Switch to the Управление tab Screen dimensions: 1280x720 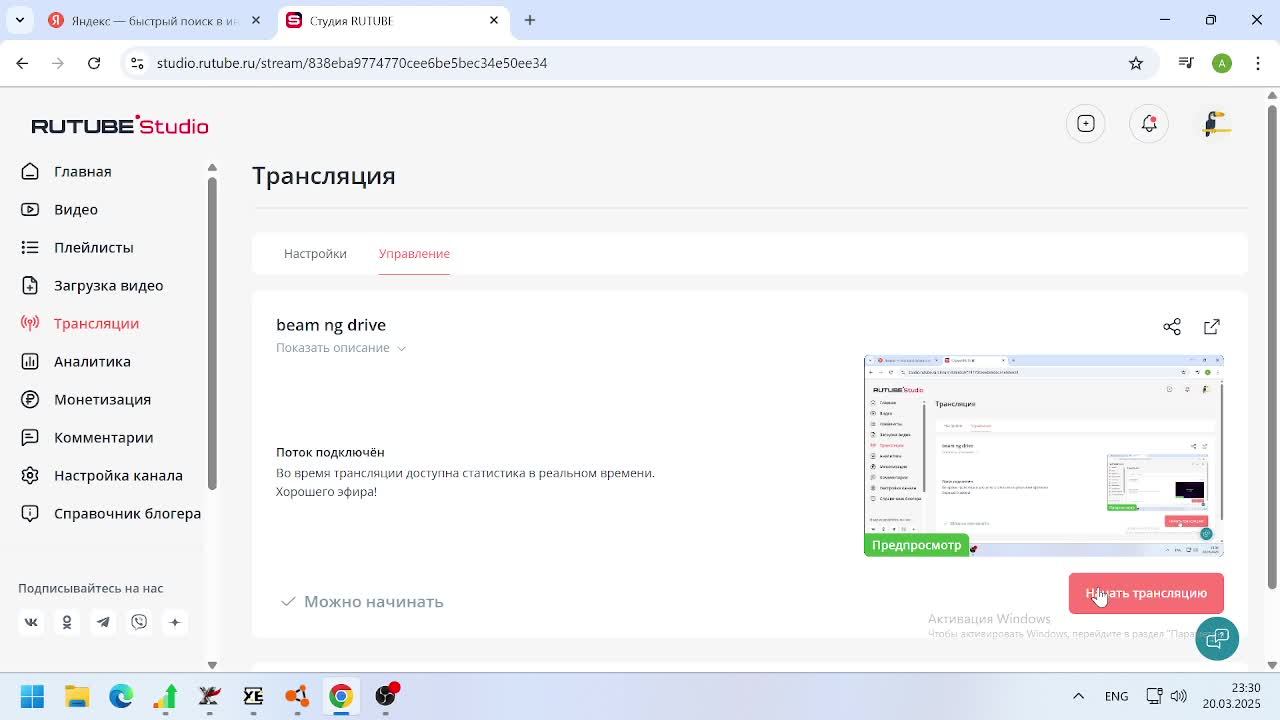pyautogui.click(x=414, y=253)
